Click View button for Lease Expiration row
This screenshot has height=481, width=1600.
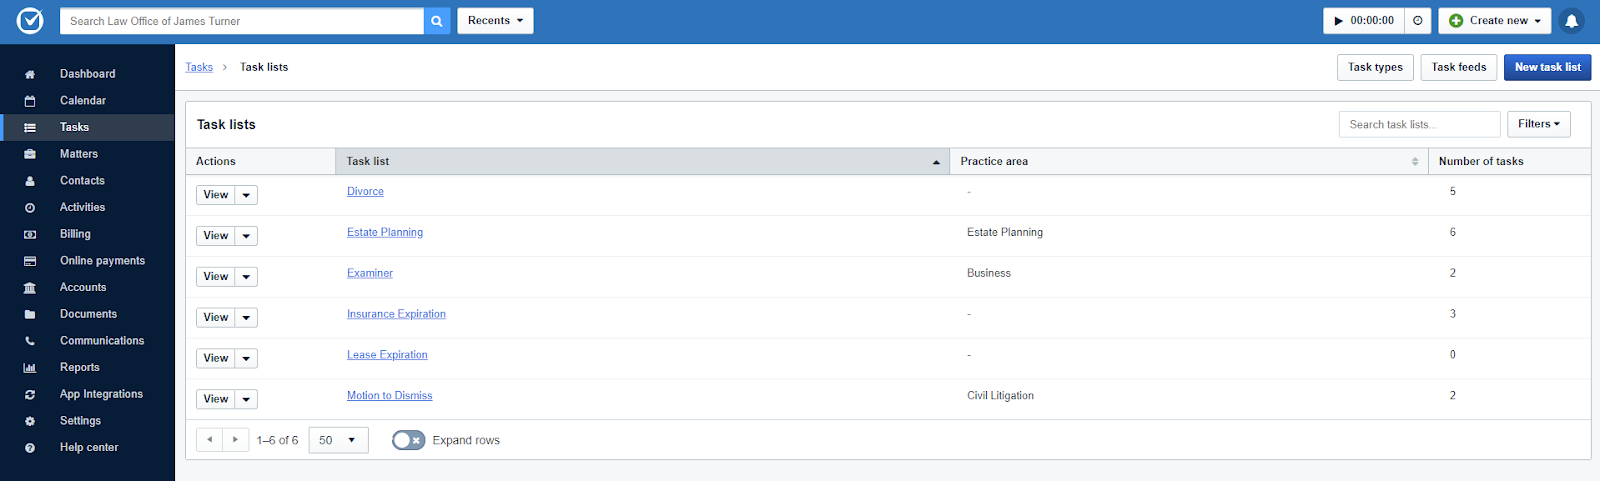pos(216,358)
